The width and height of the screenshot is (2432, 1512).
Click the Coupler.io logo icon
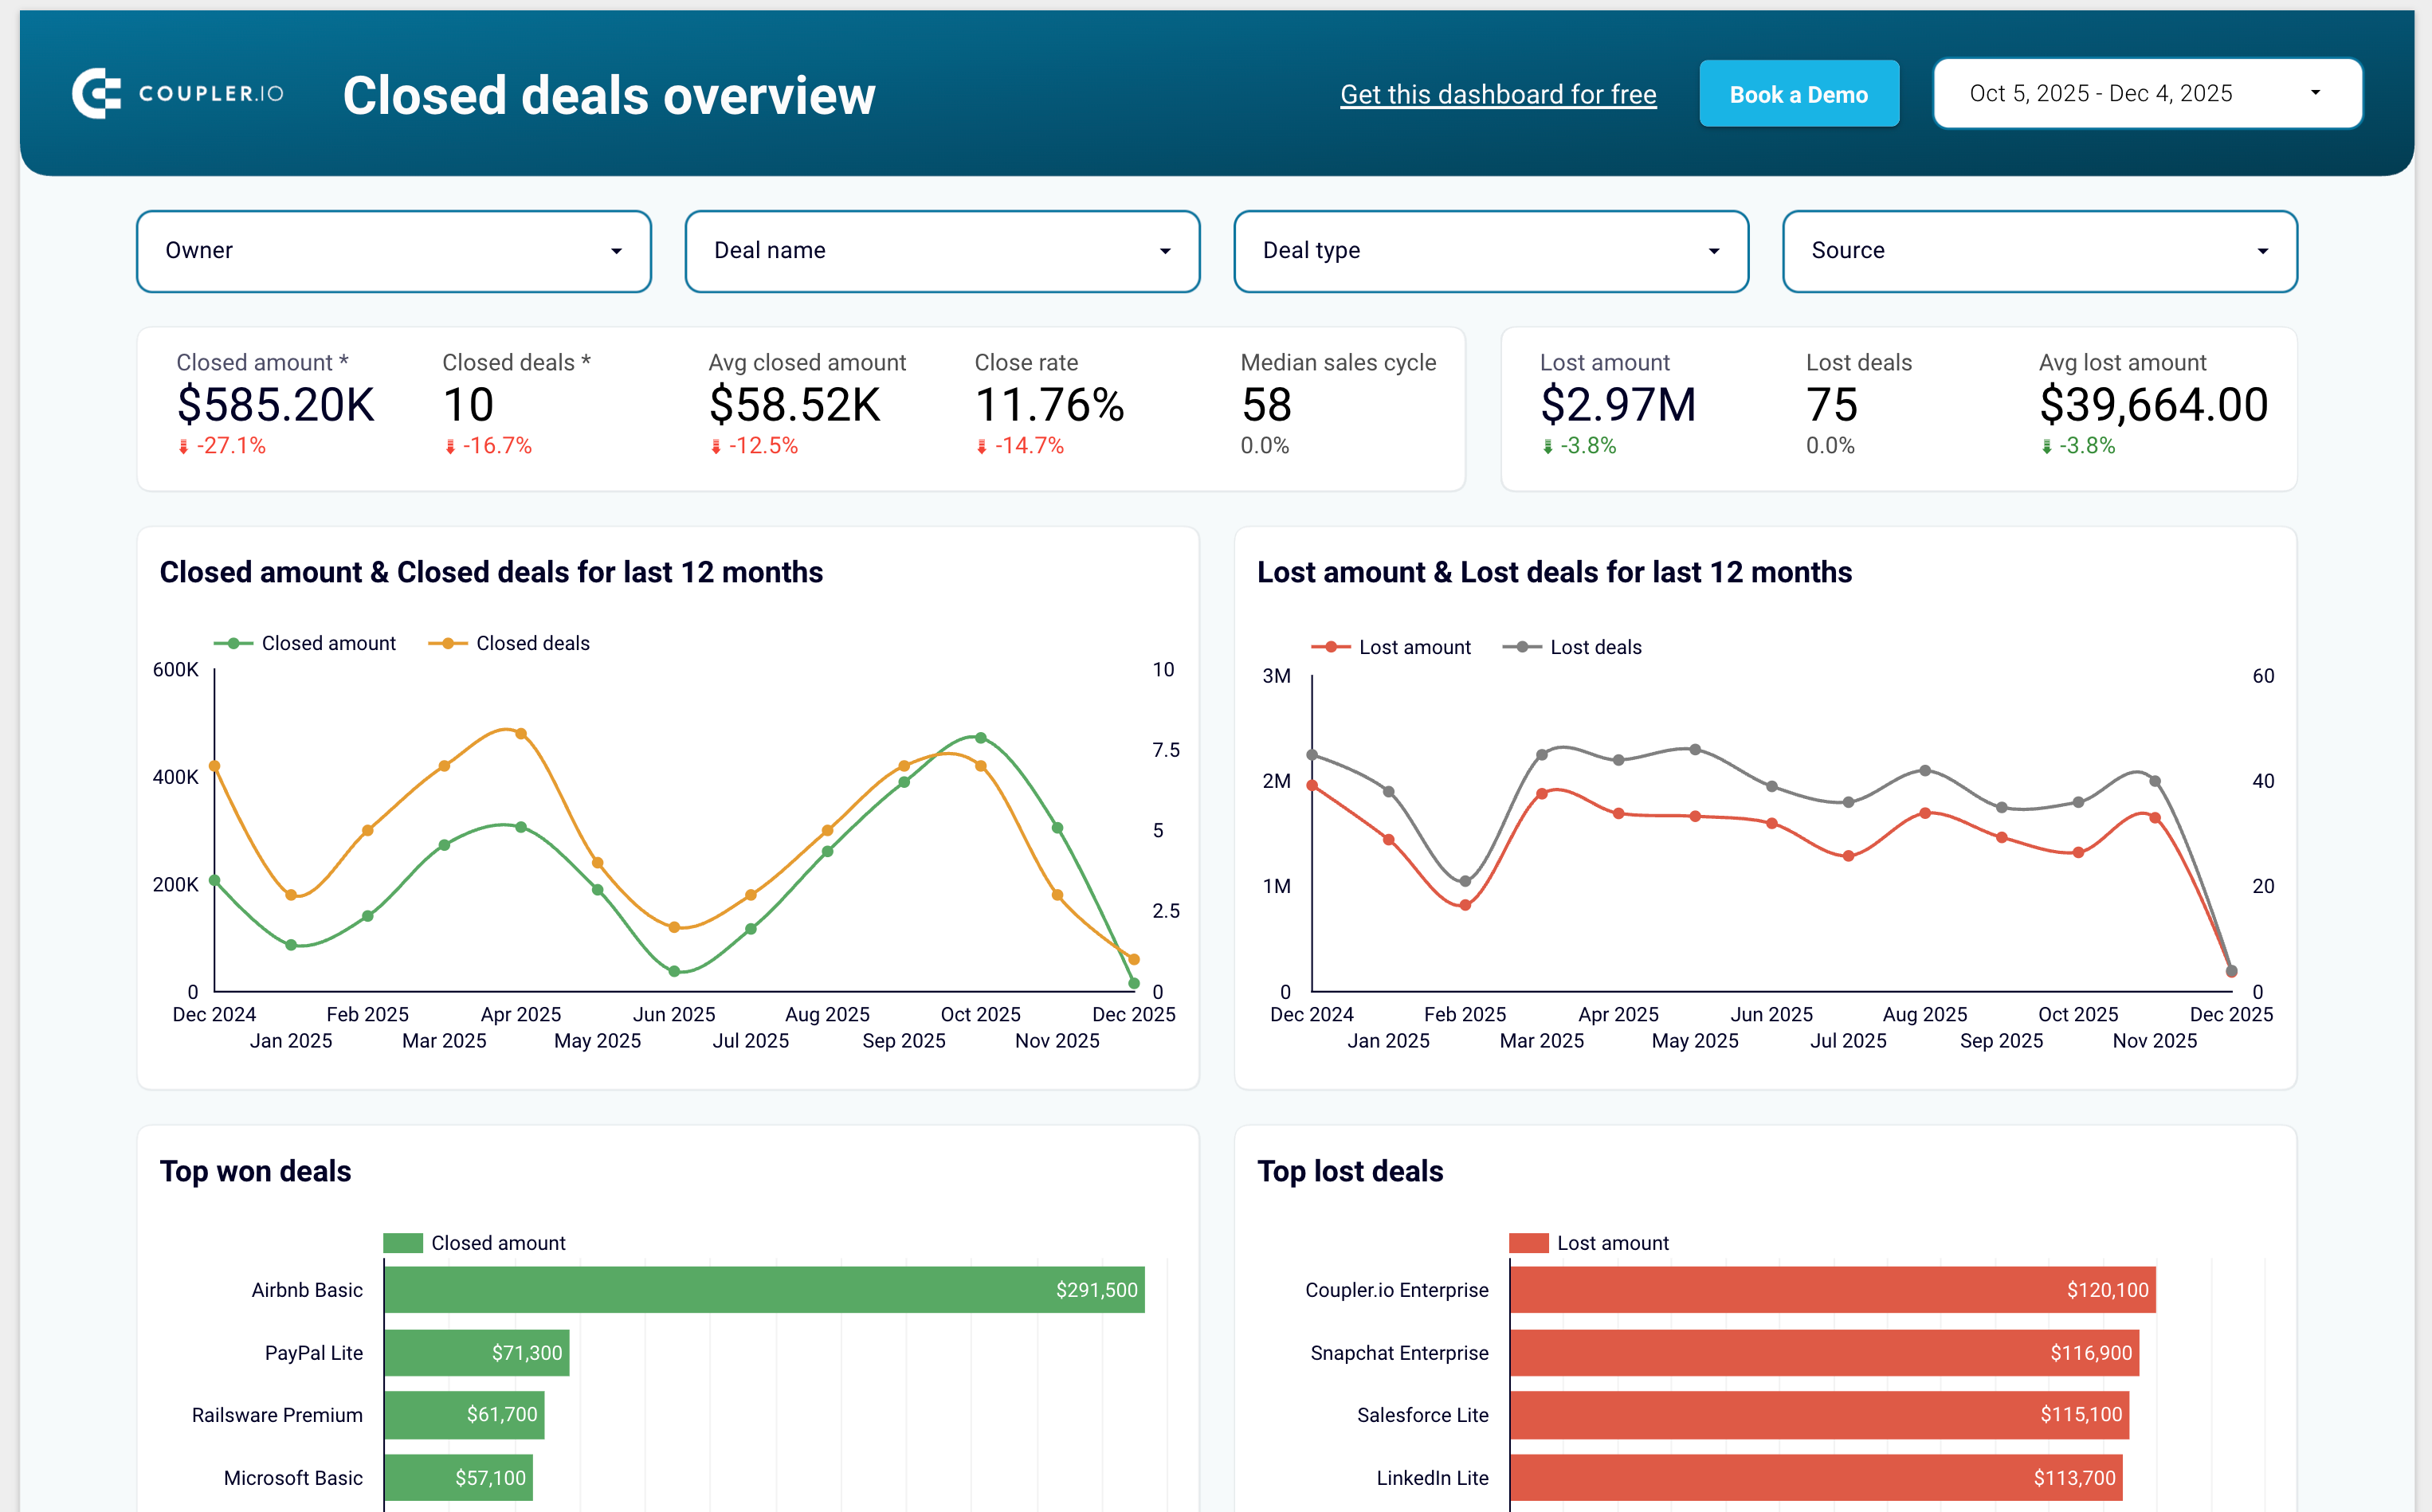[x=97, y=93]
